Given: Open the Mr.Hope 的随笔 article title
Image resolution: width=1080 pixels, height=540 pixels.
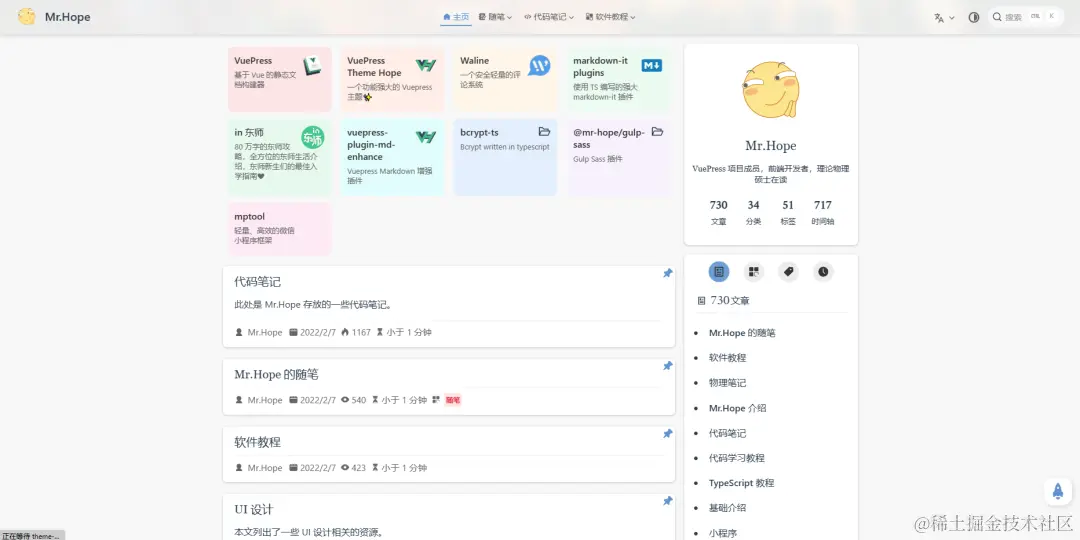Looking at the screenshot, I should click(x=276, y=375).
